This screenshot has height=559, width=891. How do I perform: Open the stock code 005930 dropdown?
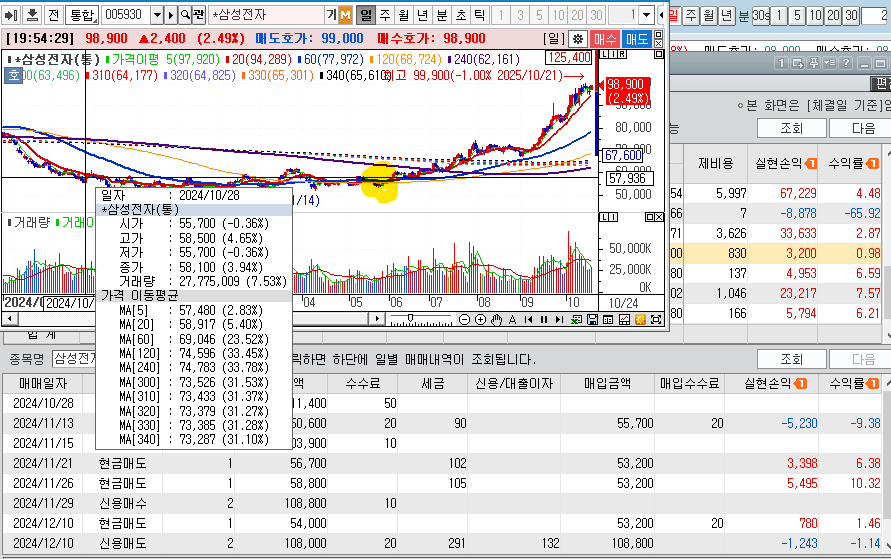point(156,15)
